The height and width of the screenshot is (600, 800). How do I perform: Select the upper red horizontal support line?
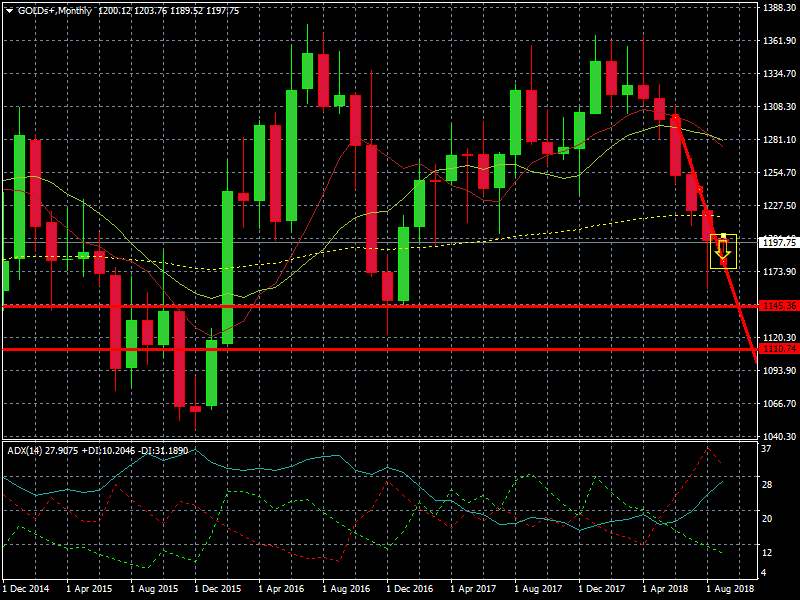pyautogui.click(x=400, y=306)
